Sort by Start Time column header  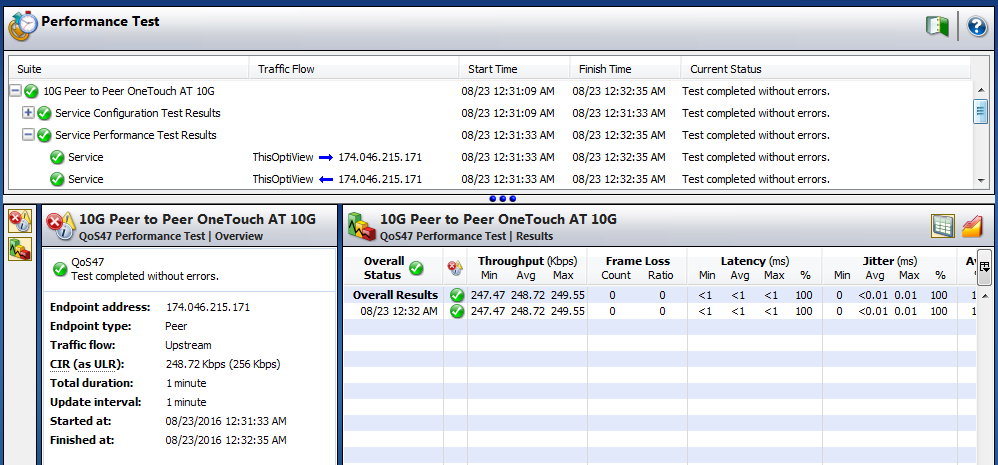(492, 69)
